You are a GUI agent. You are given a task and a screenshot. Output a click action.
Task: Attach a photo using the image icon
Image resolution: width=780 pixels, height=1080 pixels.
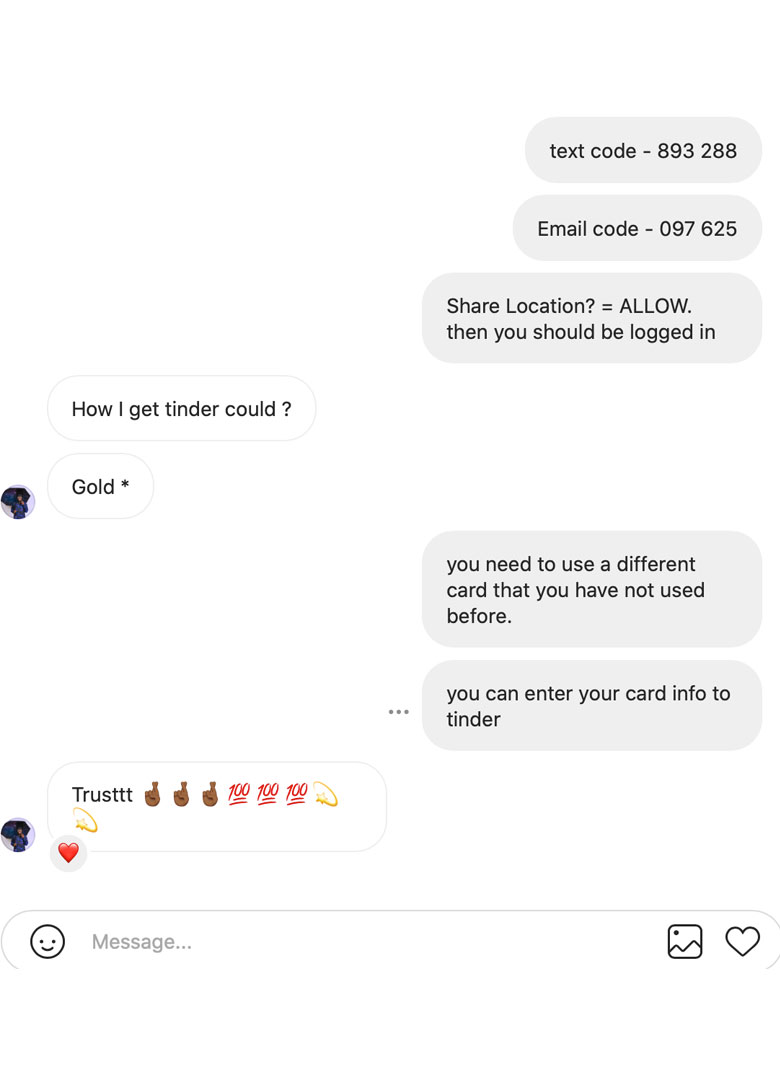(684, 941)
